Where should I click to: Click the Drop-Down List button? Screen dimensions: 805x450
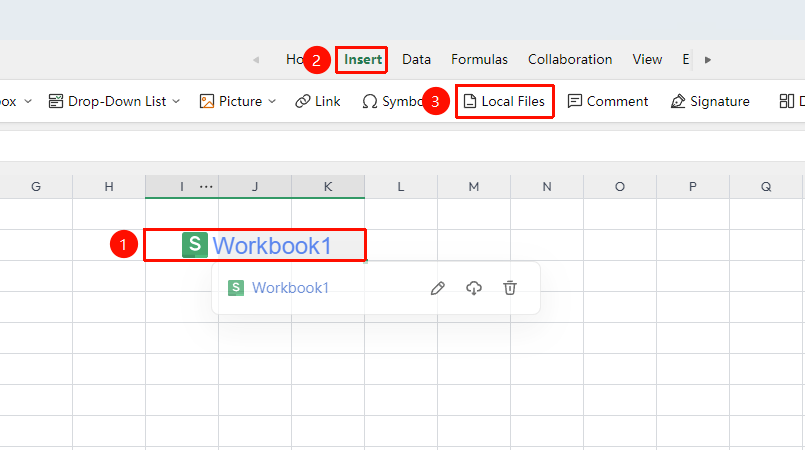(x=107, y=102)
